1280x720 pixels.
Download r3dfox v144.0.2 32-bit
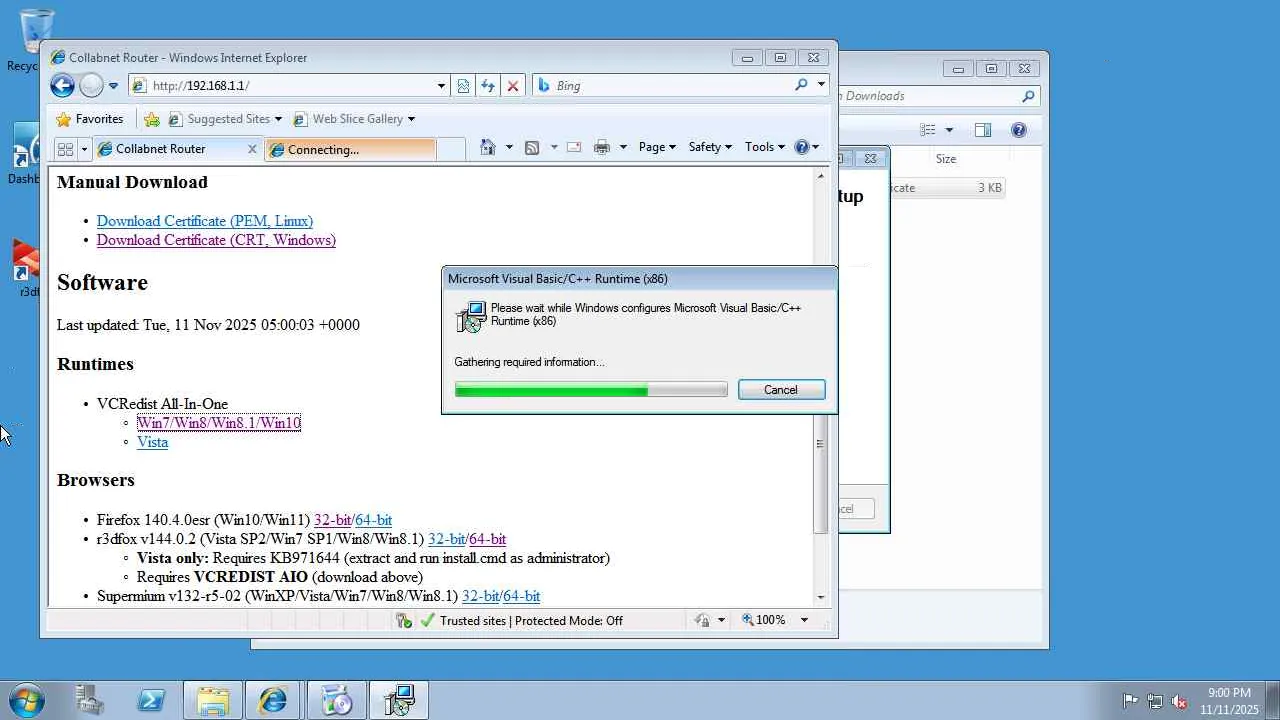[x=446, y=539]
